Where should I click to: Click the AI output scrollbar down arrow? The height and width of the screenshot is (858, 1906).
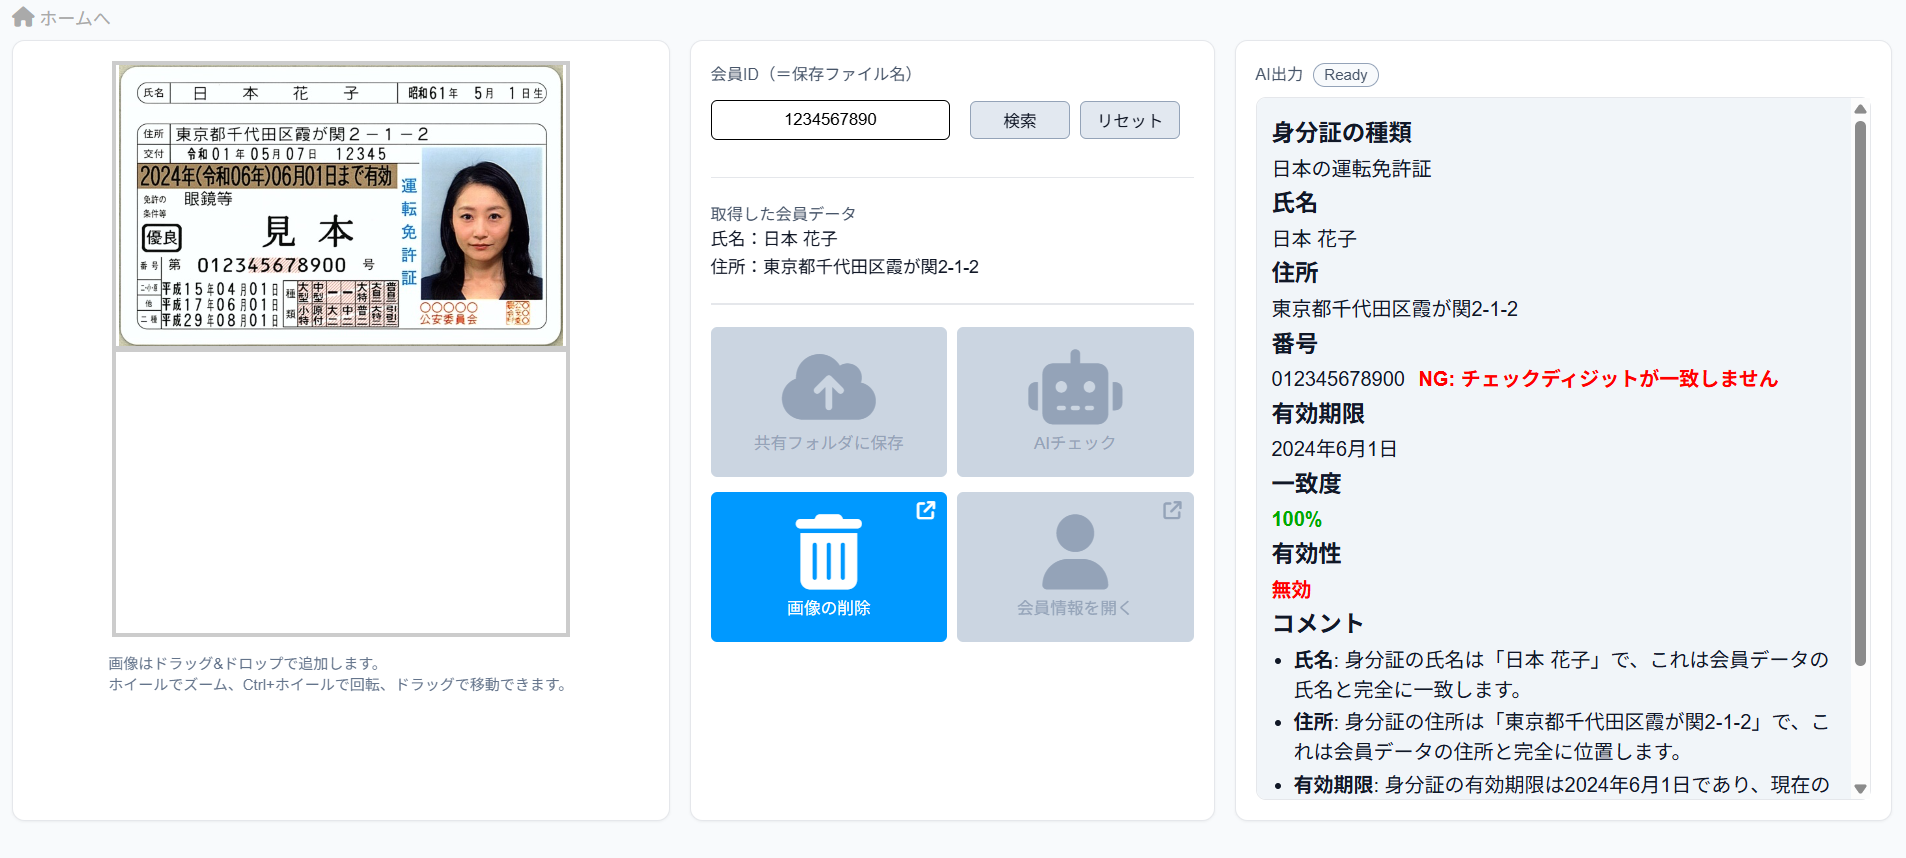pyautogui.click(x=1860, y=788)
